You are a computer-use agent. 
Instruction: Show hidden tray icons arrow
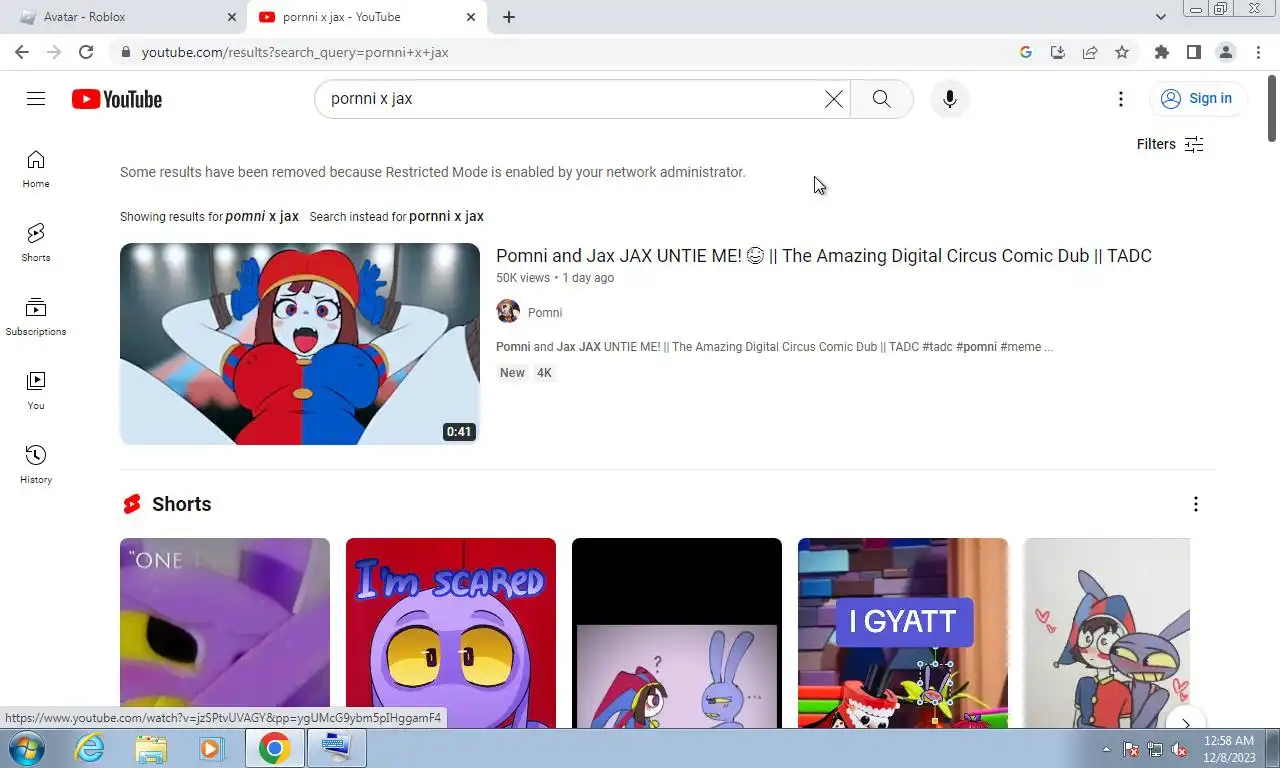point(1106,749)
